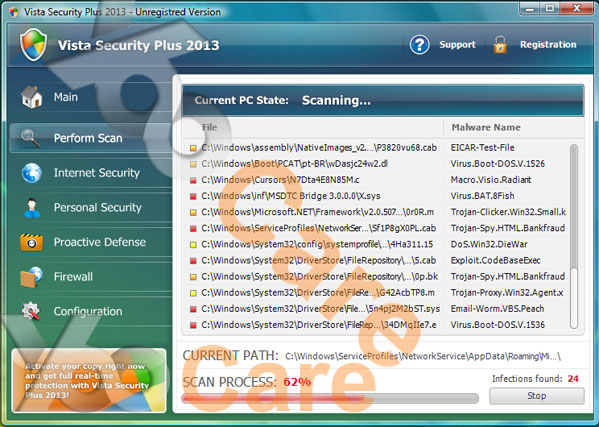Click the Main house icon
This screenshot has height=427, width=599.
(31, 97)
